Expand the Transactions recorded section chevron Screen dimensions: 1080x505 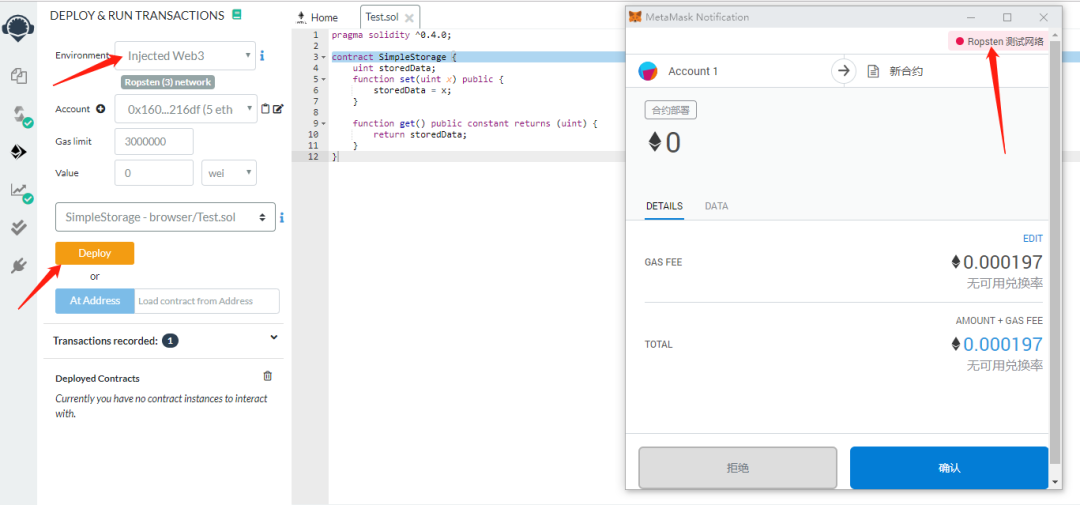(x=274, y=337)
